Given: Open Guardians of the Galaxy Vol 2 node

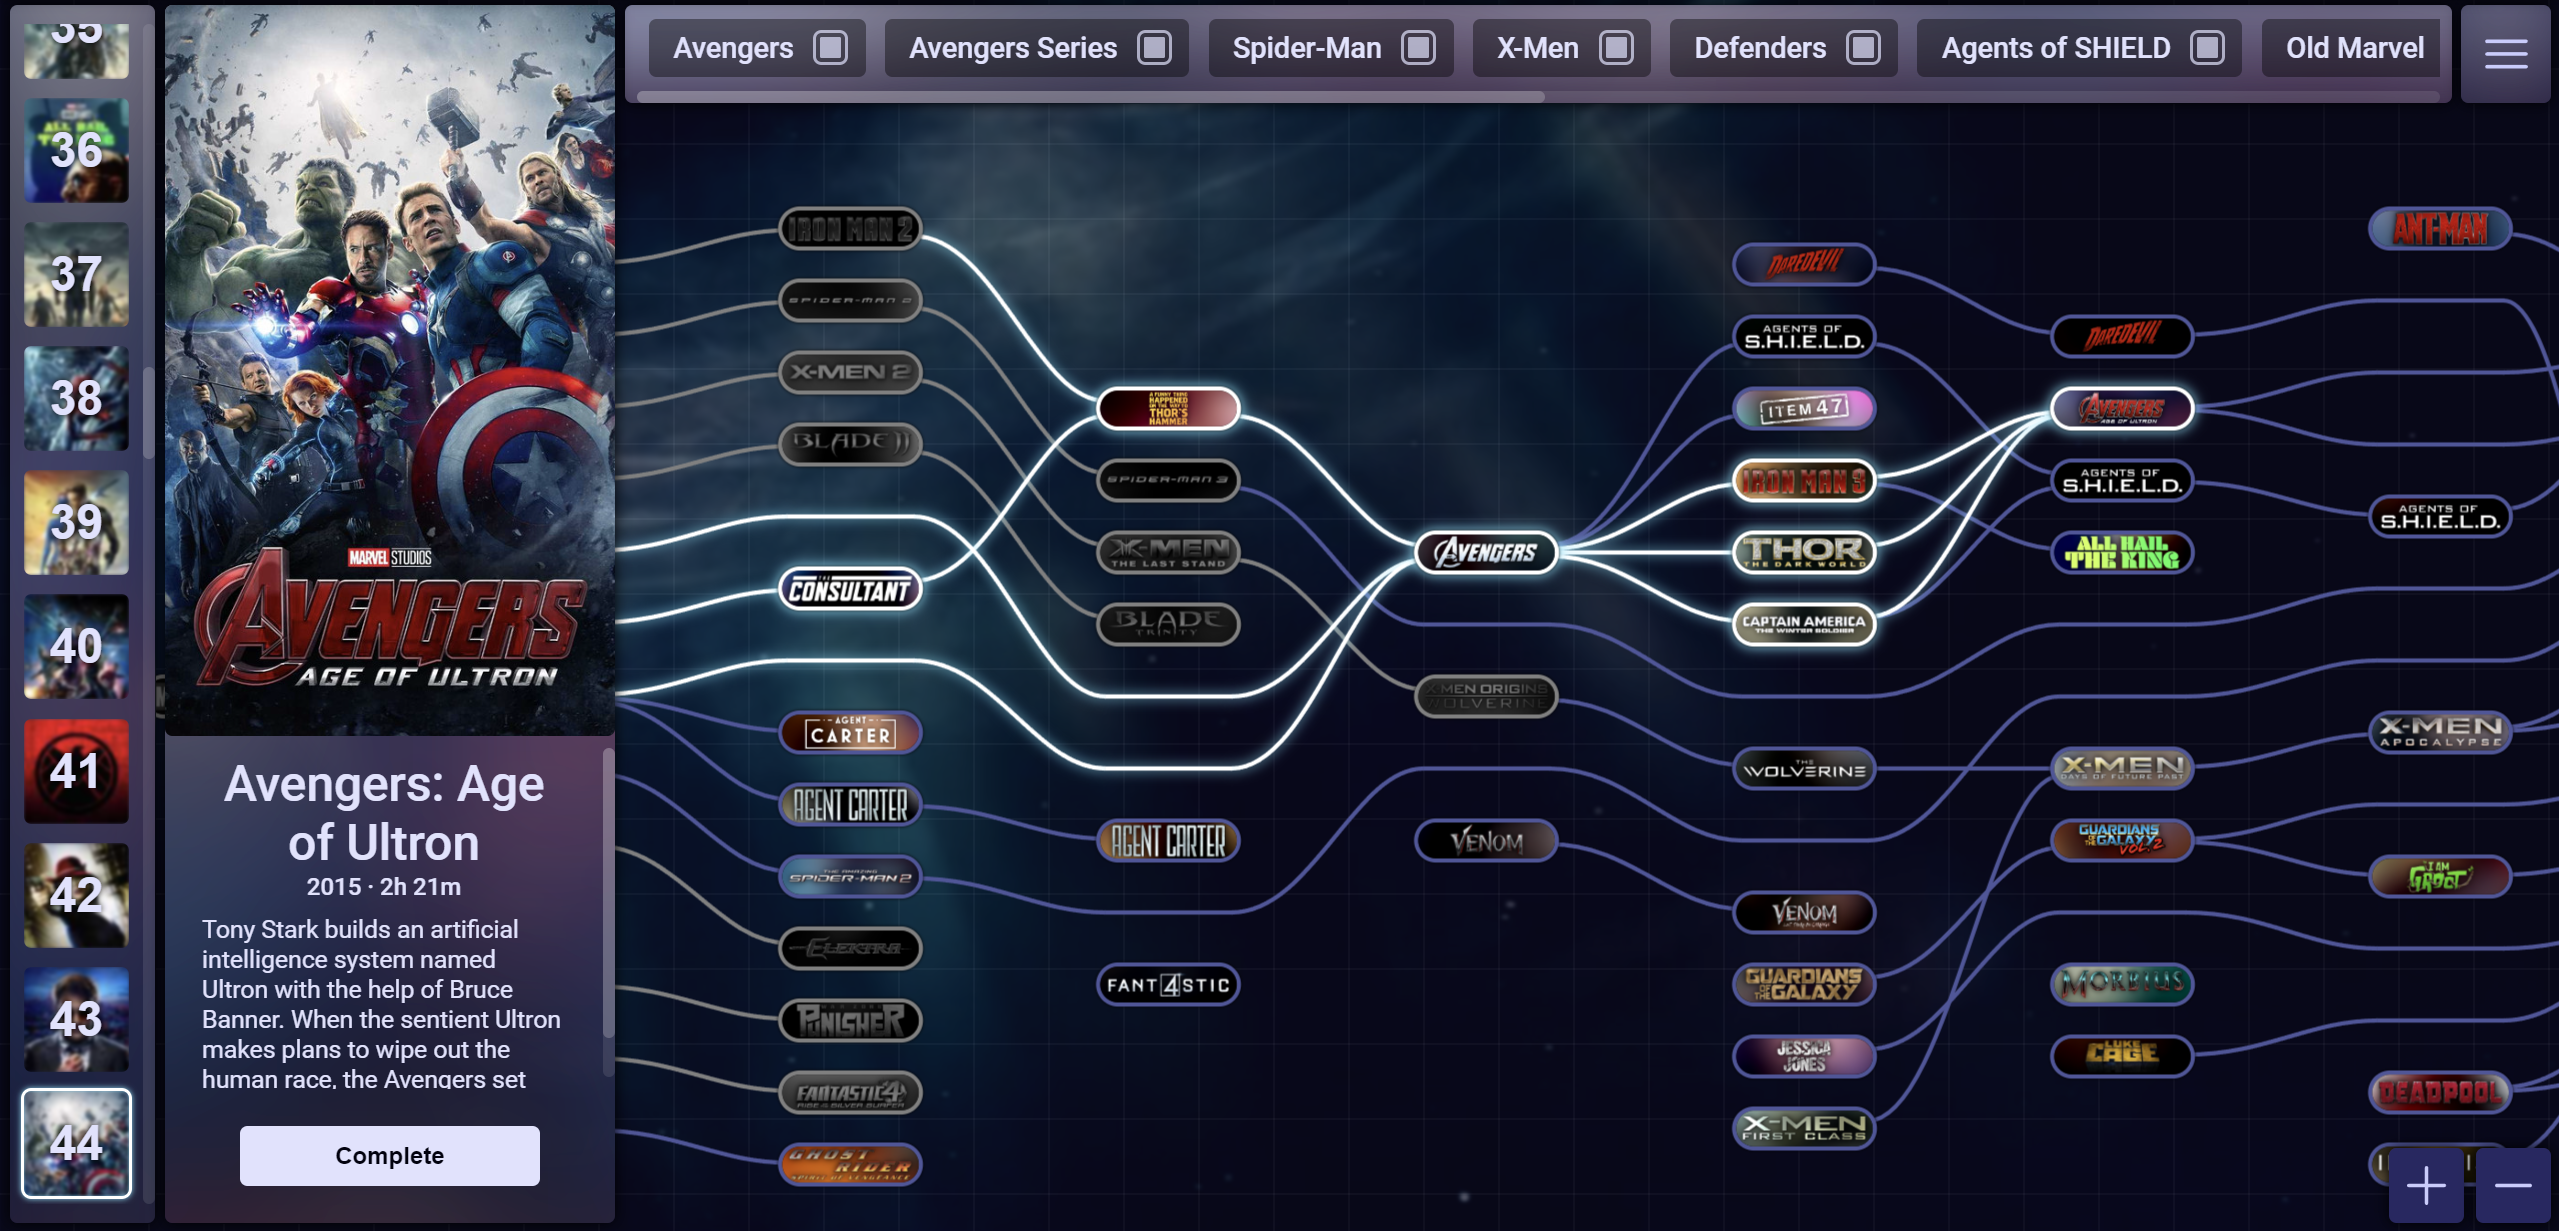Looking at the screenshot, I should (2122, 840).
